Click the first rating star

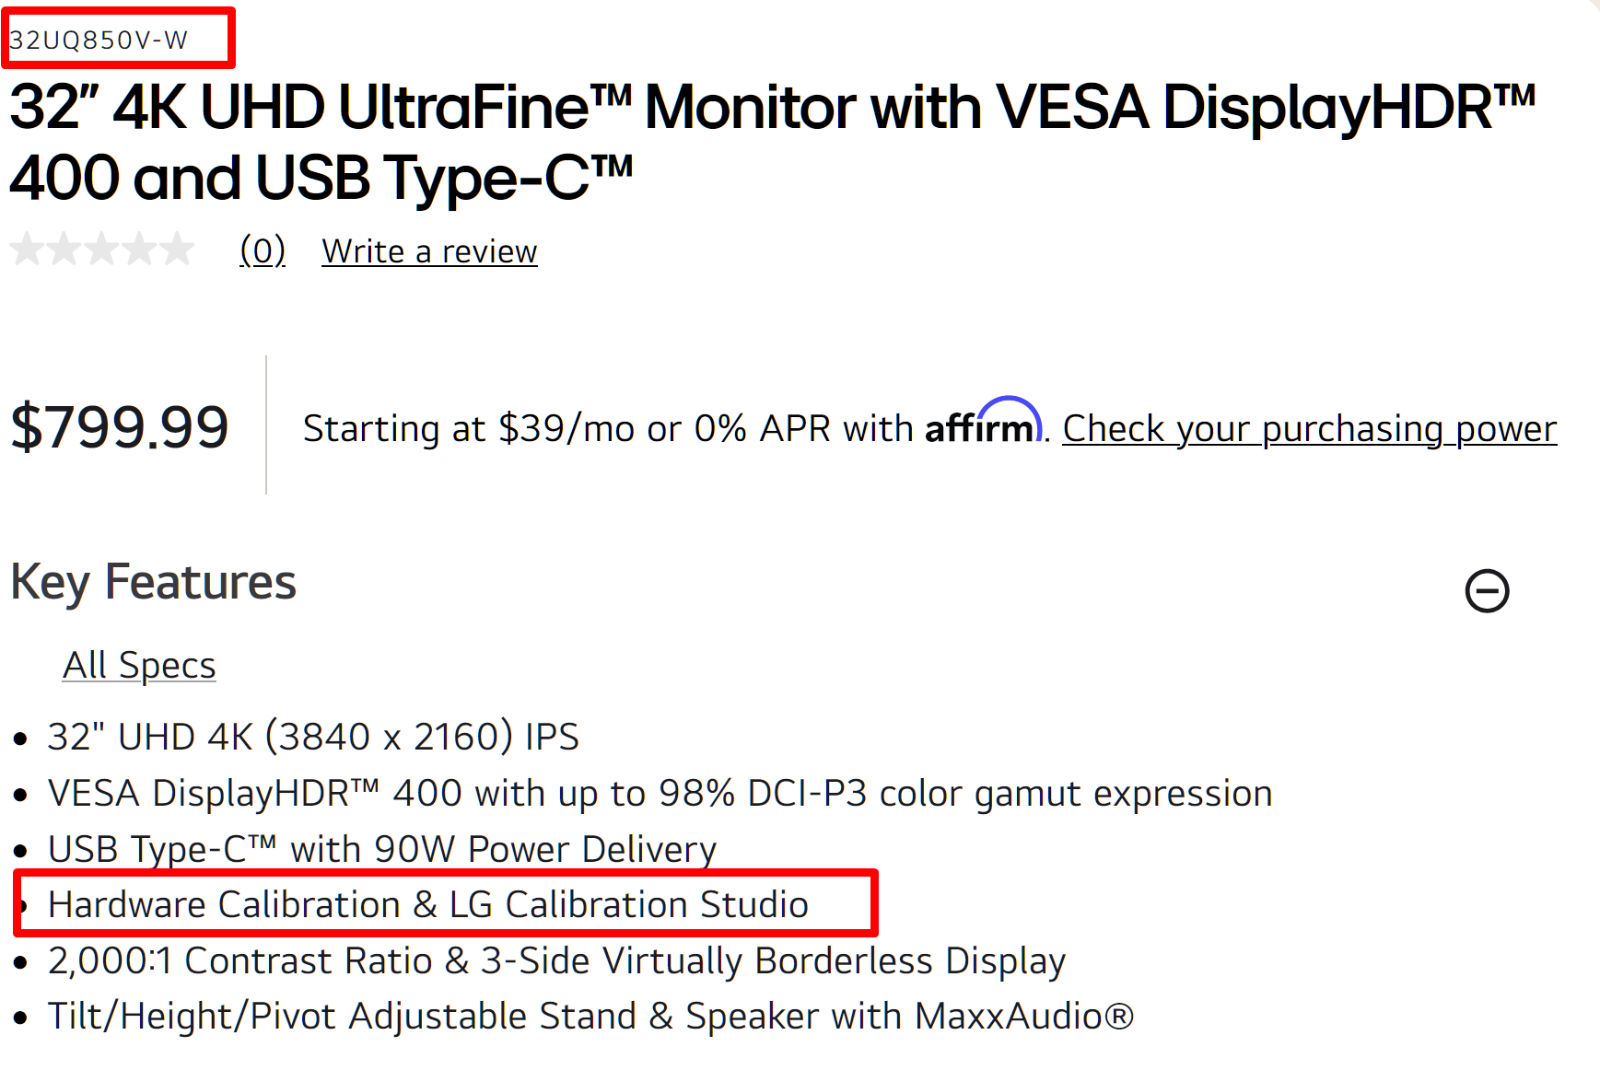(x=28, y=248)
